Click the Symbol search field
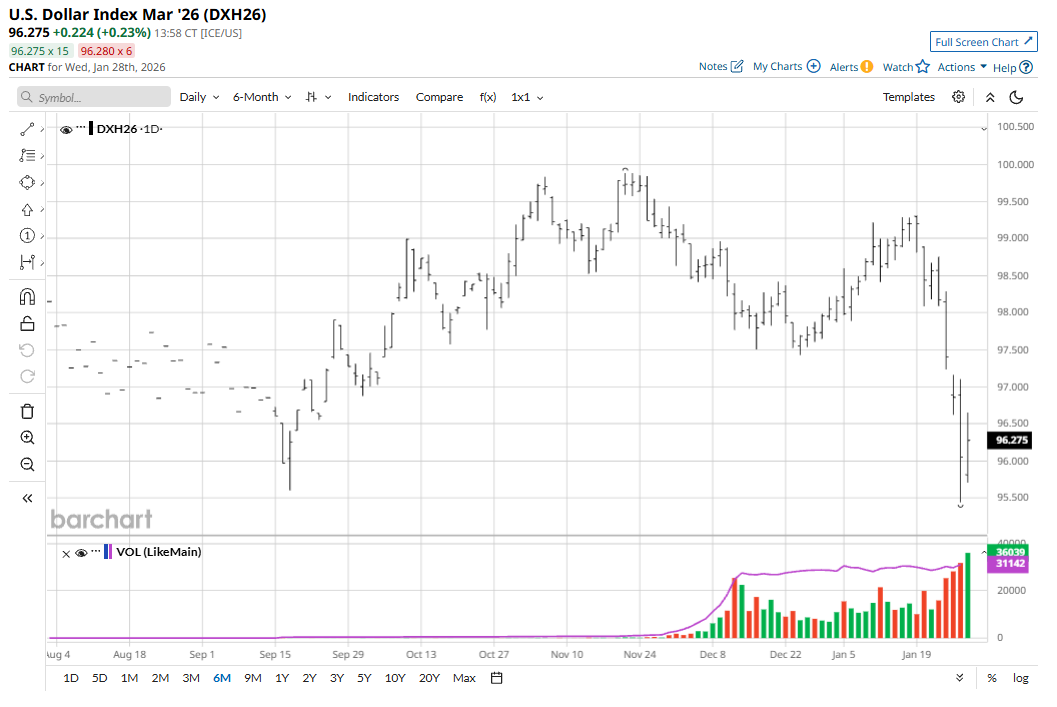 pos(94,97)
